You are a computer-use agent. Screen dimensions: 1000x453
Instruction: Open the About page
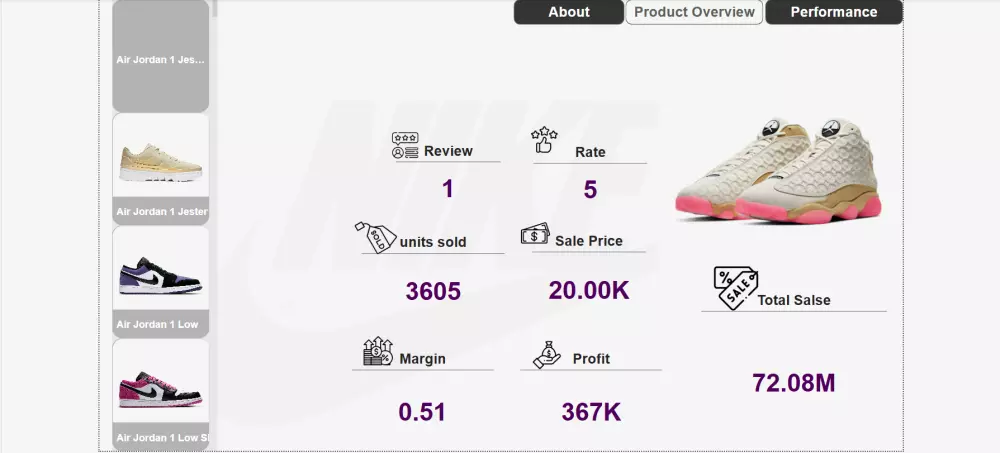coord(569,12)
